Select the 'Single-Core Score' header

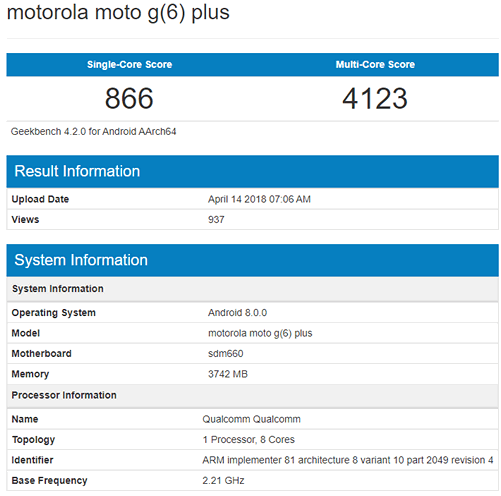(x=129, y=64)
